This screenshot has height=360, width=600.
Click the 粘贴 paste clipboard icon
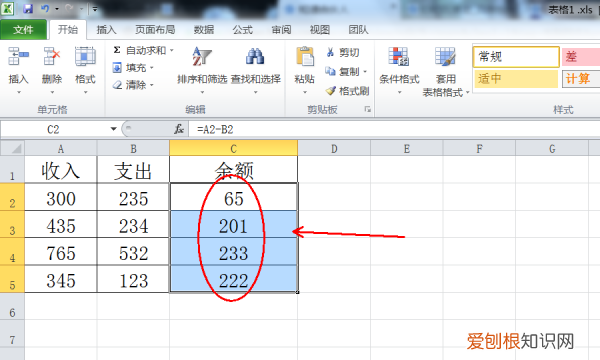pos(305,56)
